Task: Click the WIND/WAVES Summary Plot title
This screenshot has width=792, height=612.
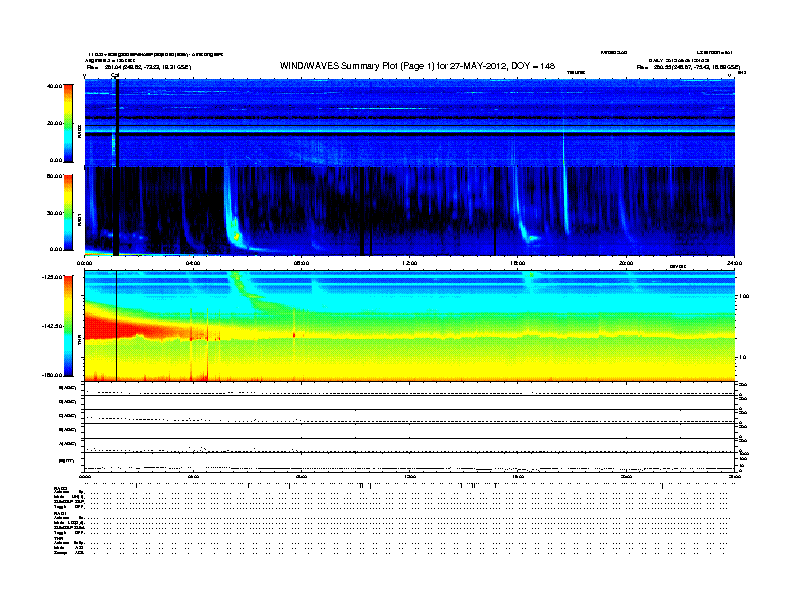Action: coord(417,66)
